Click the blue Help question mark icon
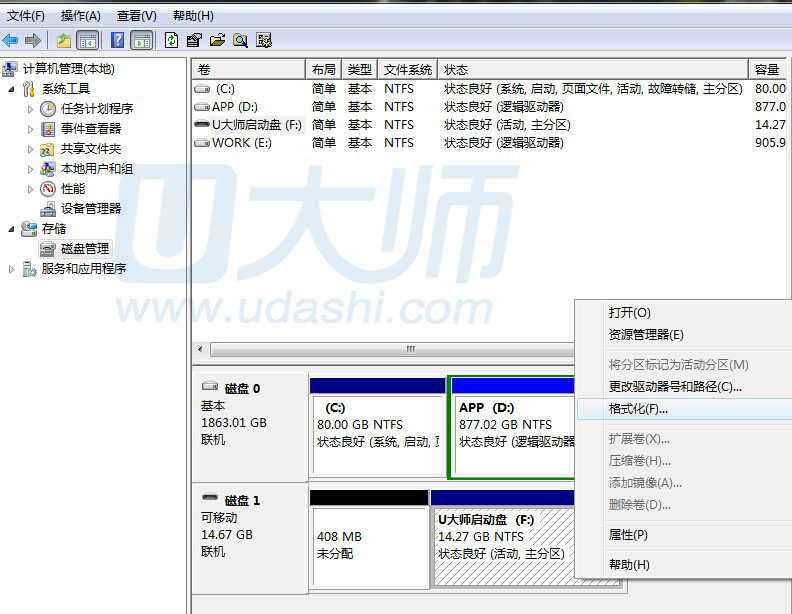Image resolution: width=792 pixels, height=614 pixels. 117,40
